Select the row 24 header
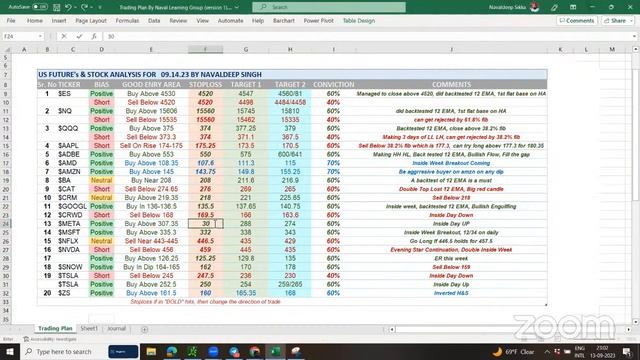The width and height of the screenshot is (640, 360). [6, 224]
